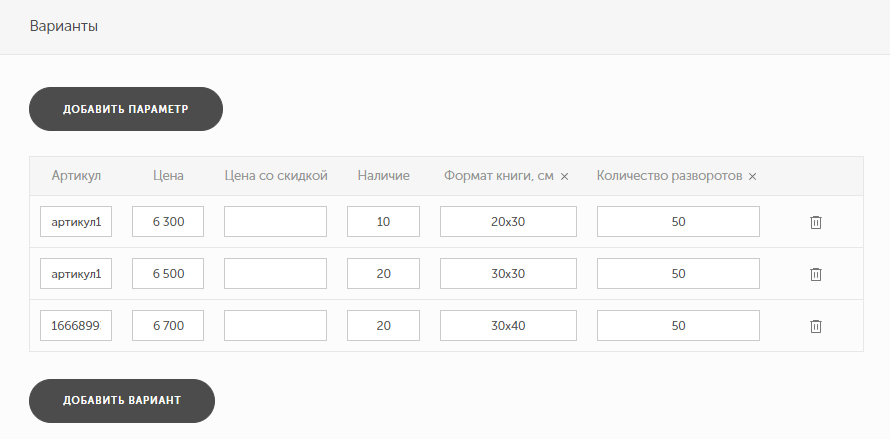Edit the Наличие field in the 30x30 row

pyautogui.click(x=384, y=274)
